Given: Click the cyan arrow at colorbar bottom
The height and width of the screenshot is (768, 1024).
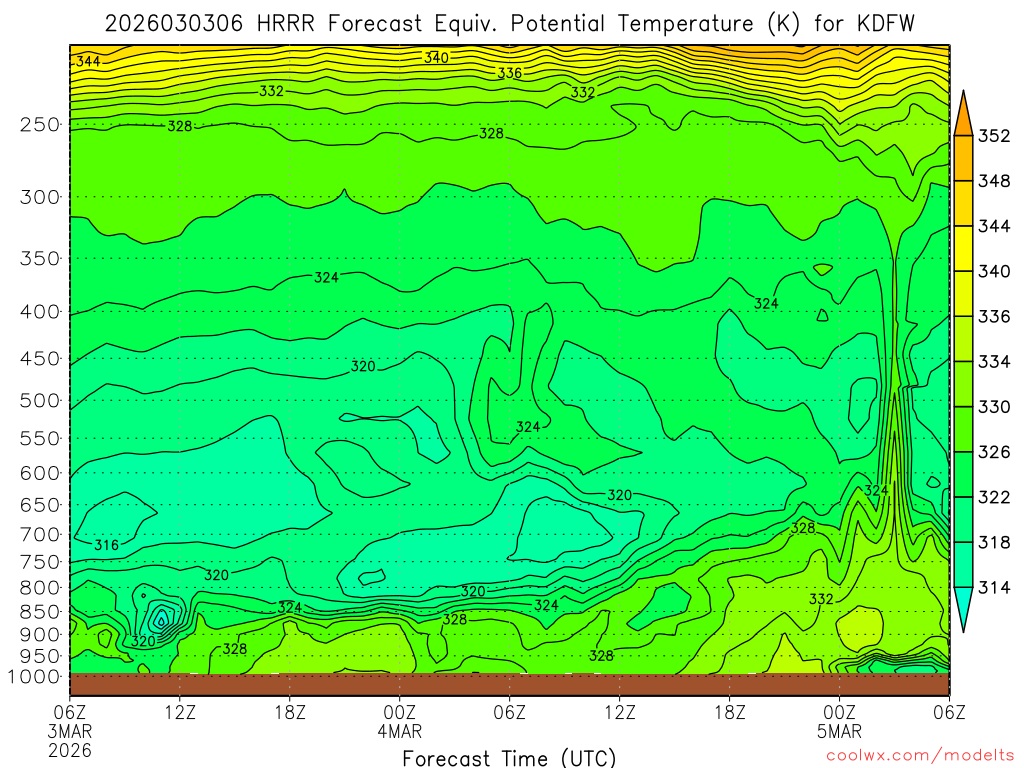Looking at the screenshot, I should click(963, 606).
